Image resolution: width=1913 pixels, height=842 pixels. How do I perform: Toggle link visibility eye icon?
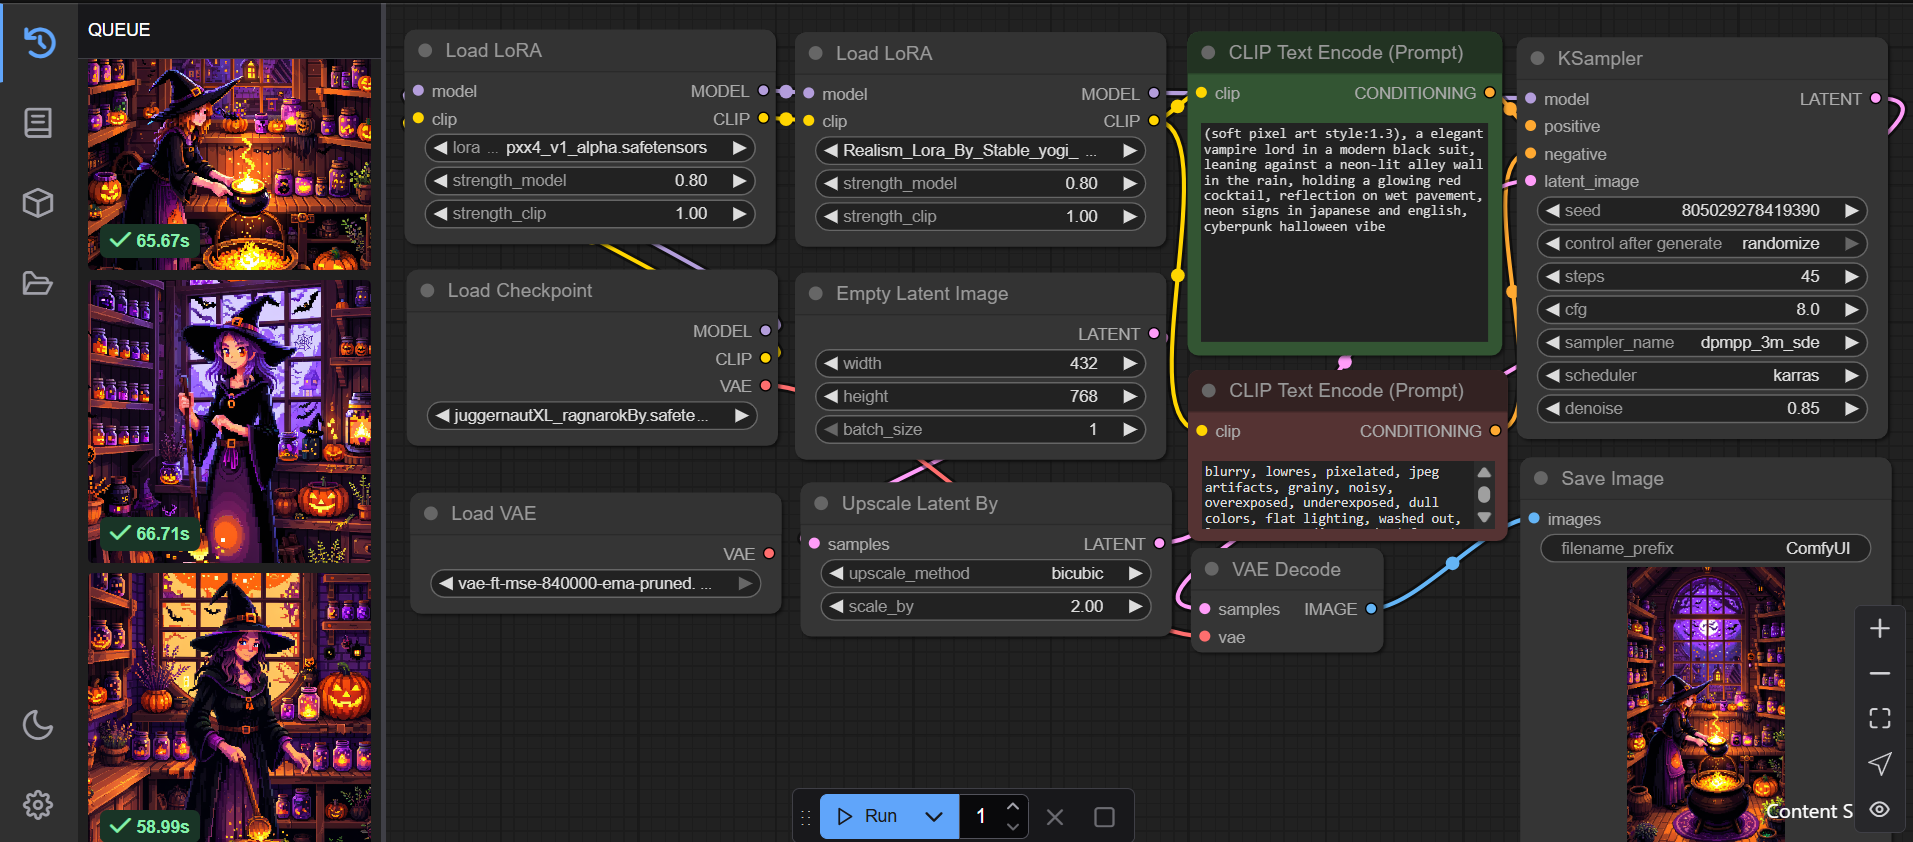[x=1880, y=809]
